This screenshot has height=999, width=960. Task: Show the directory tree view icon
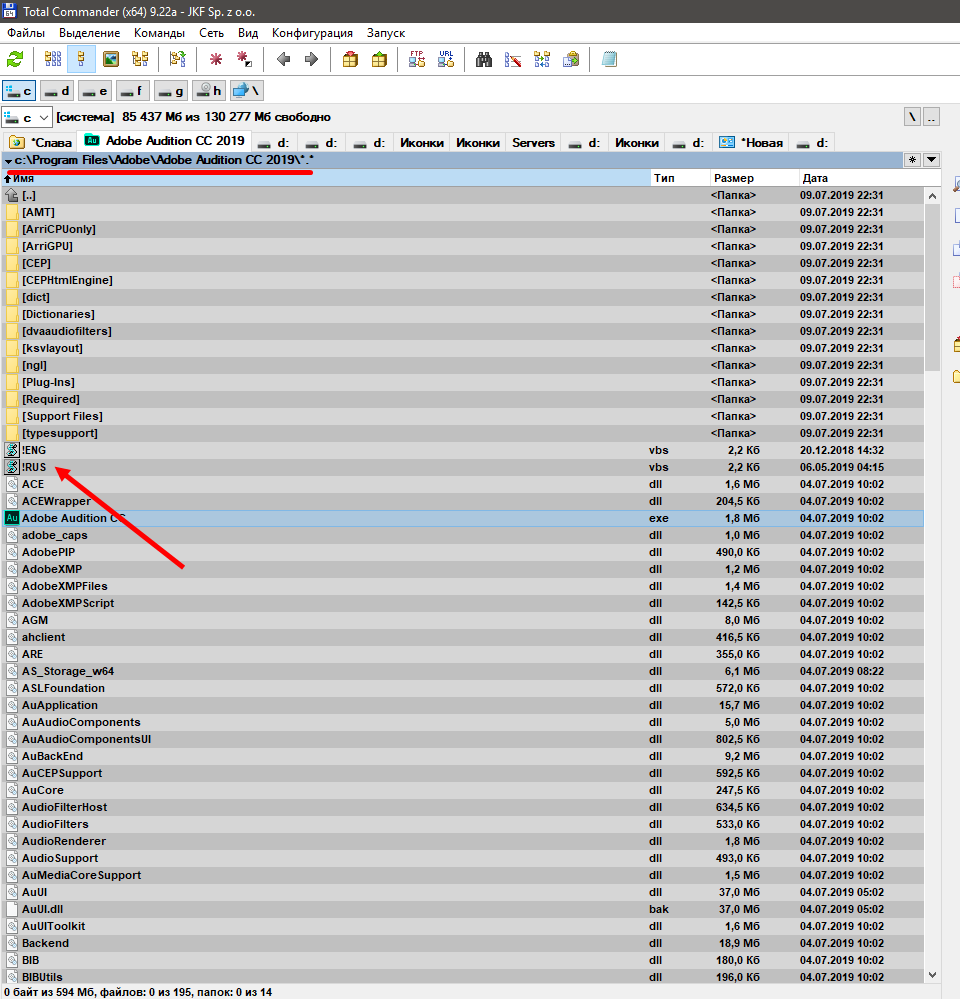(x=140, y=60)
